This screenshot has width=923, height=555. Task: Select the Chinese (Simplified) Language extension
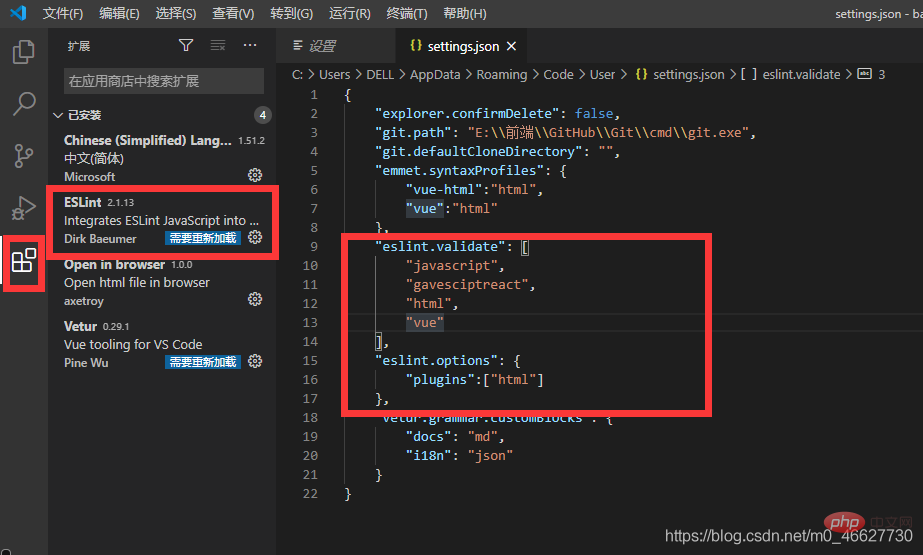tap(162, 158)
